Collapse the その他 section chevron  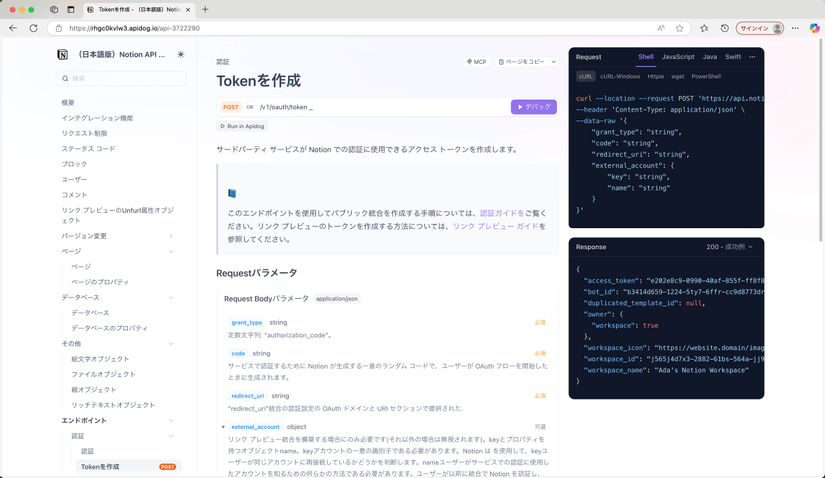[171, 344]
